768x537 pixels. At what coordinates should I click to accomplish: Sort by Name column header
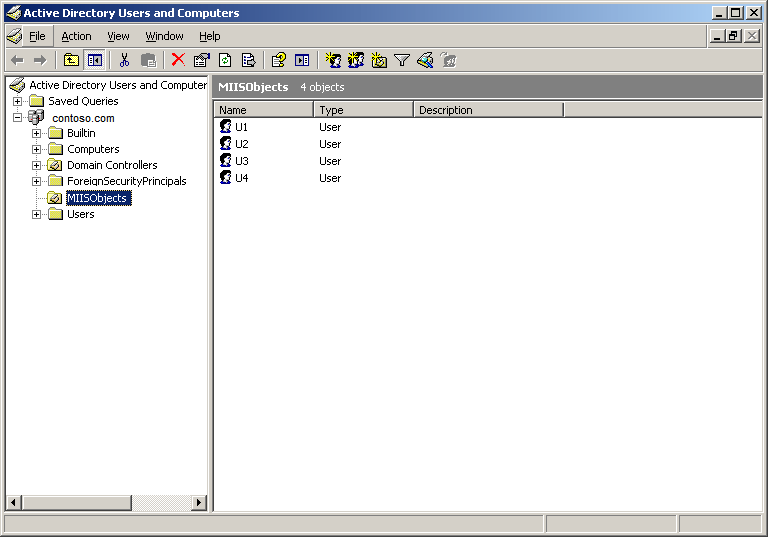coord(264,110)
